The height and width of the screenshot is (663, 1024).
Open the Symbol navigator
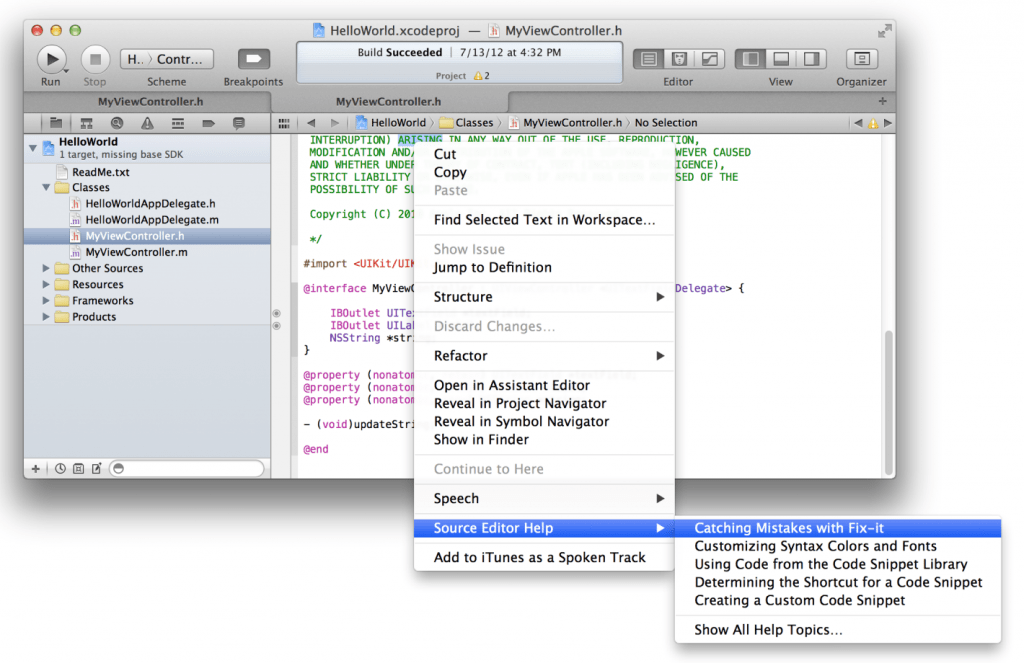tap(87, 122)
